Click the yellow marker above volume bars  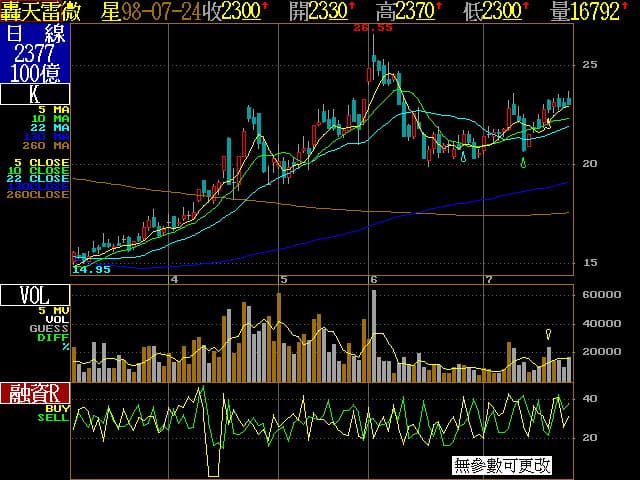tap(548, 334)
